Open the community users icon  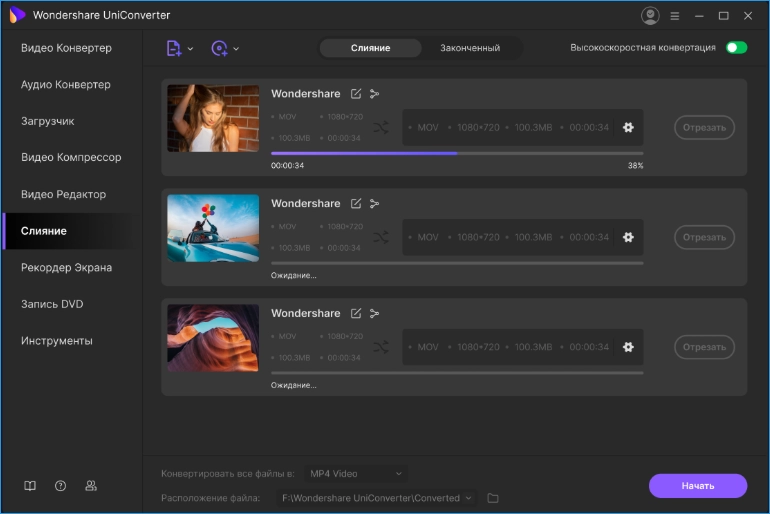click(x=91, y=486)
